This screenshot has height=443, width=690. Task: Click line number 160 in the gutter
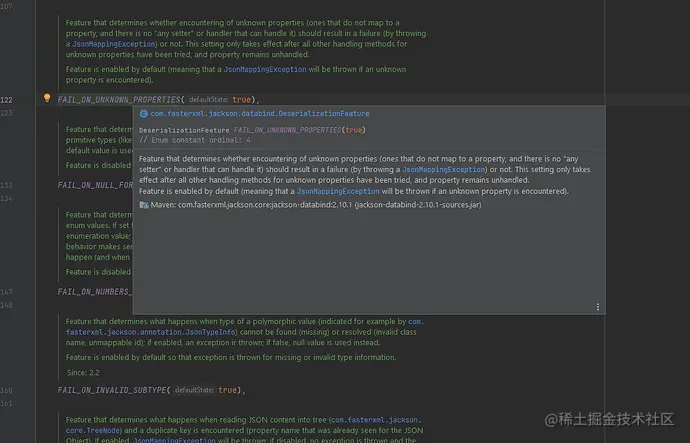(7, 390)
